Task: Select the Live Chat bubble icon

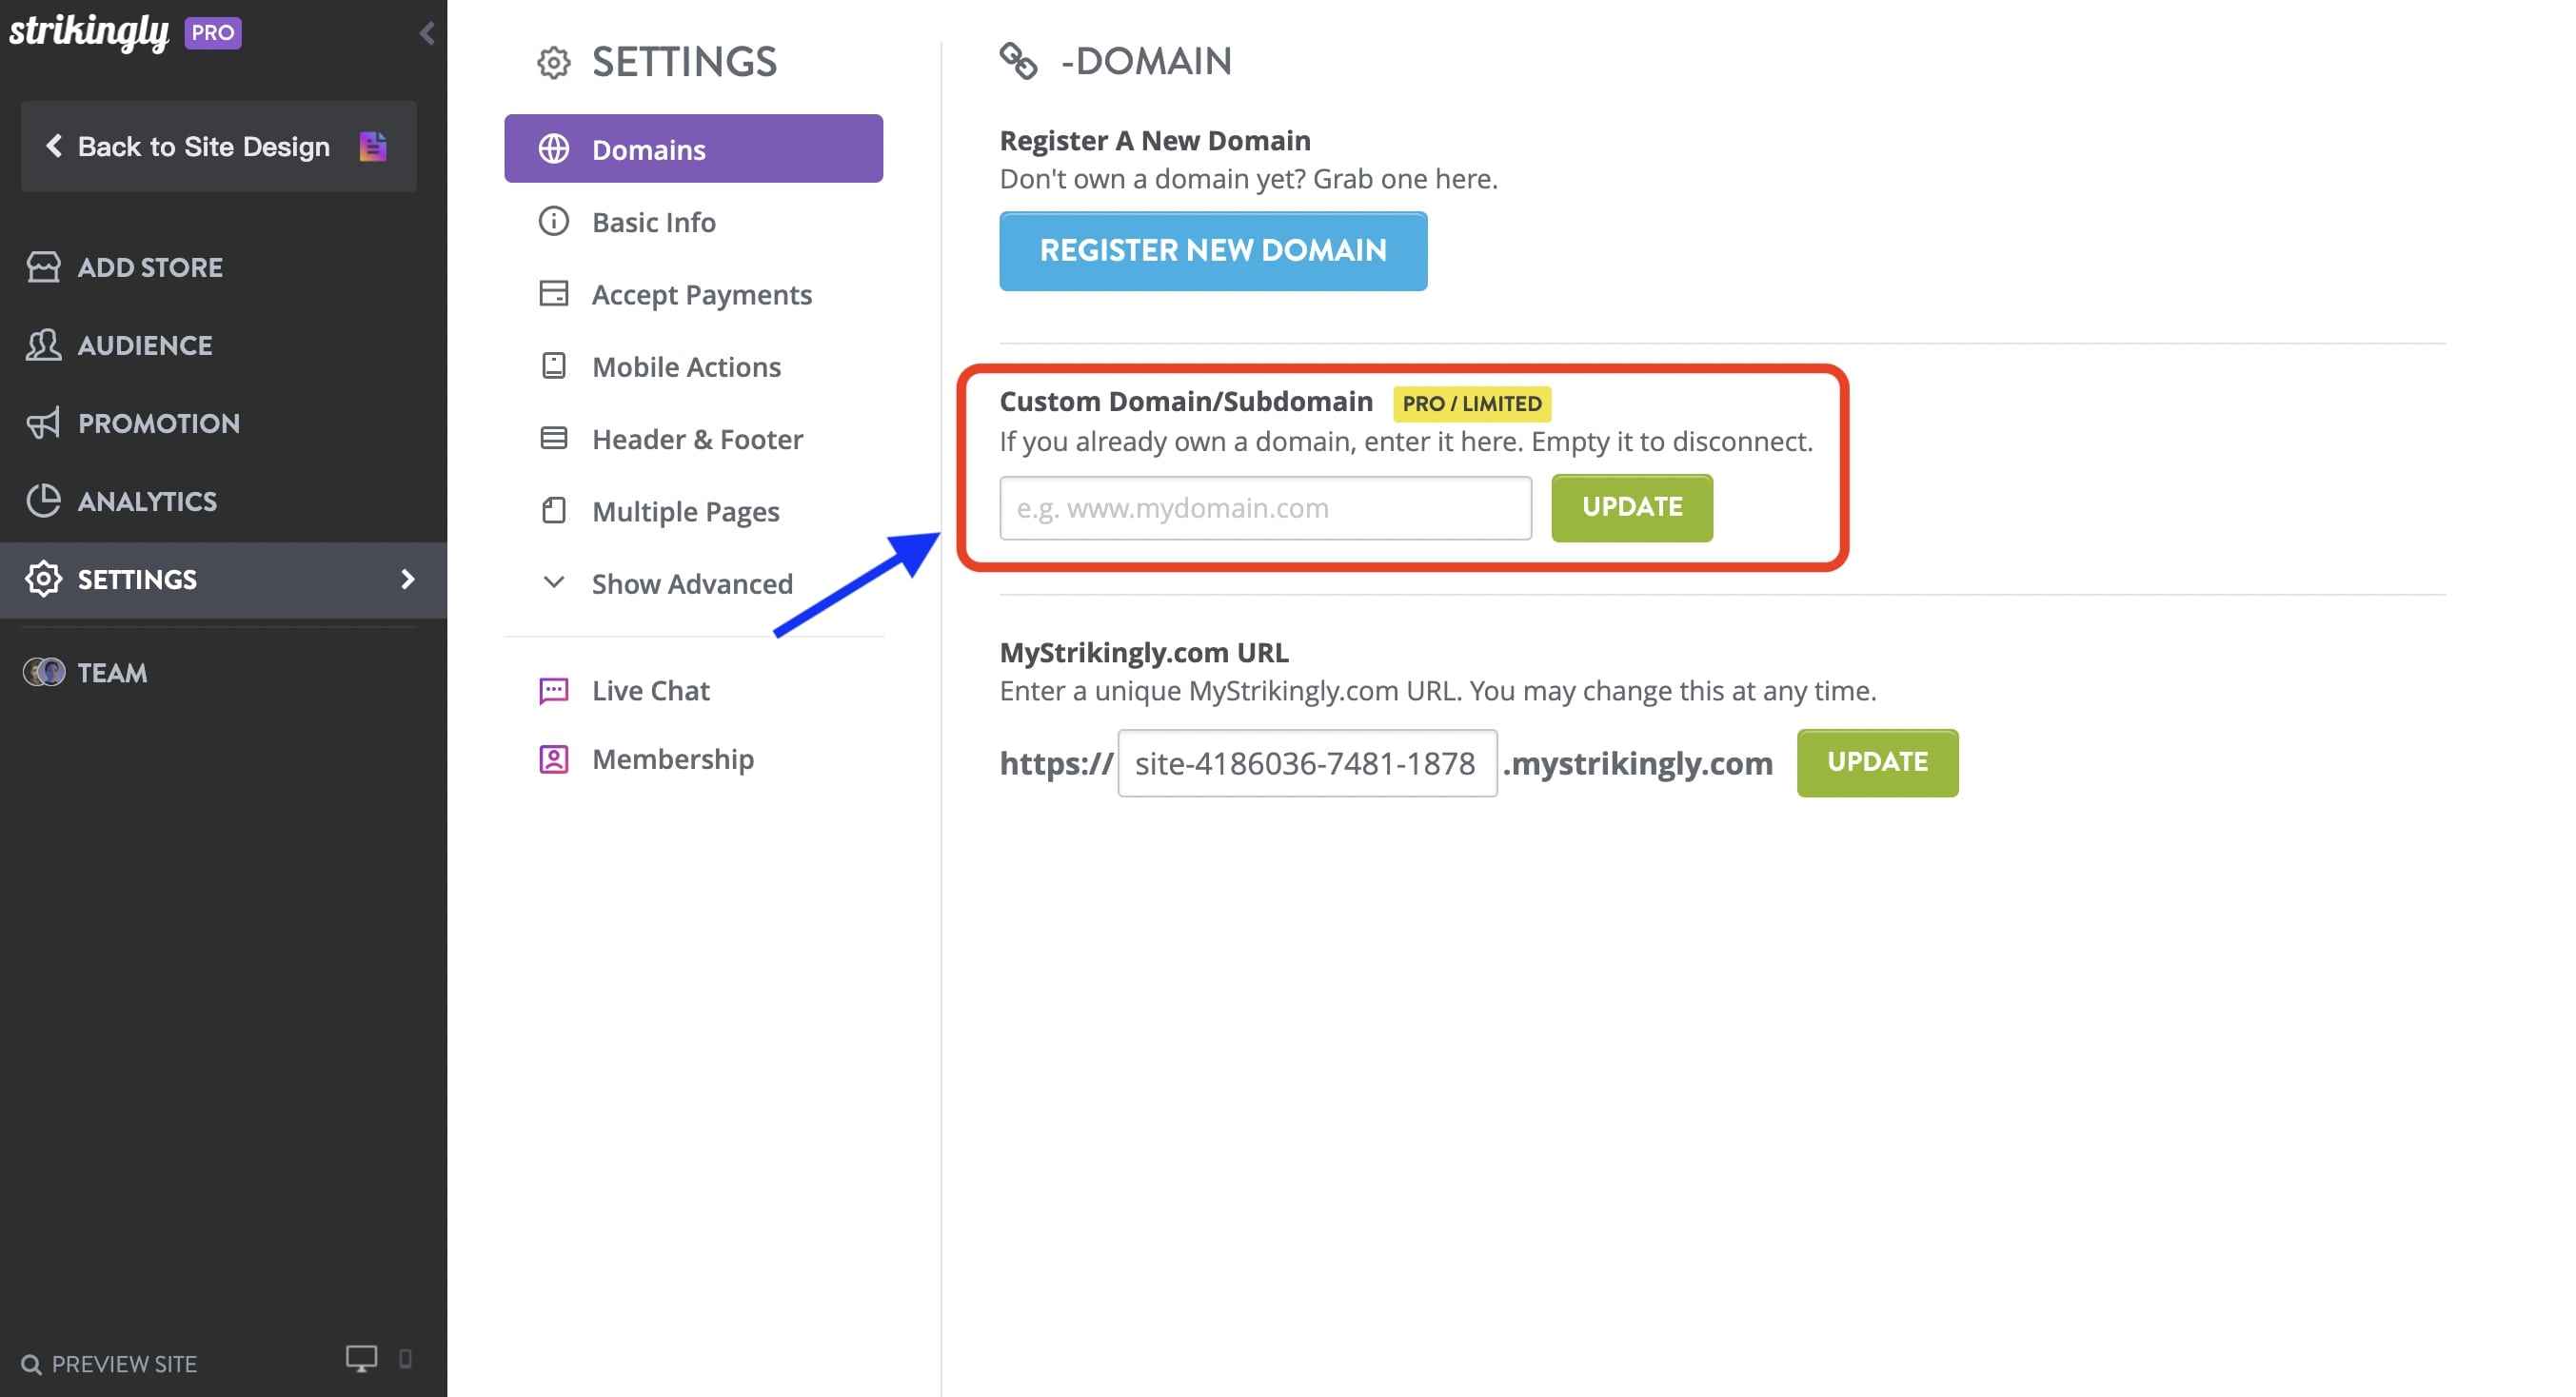Action: [x=554, y=690]
